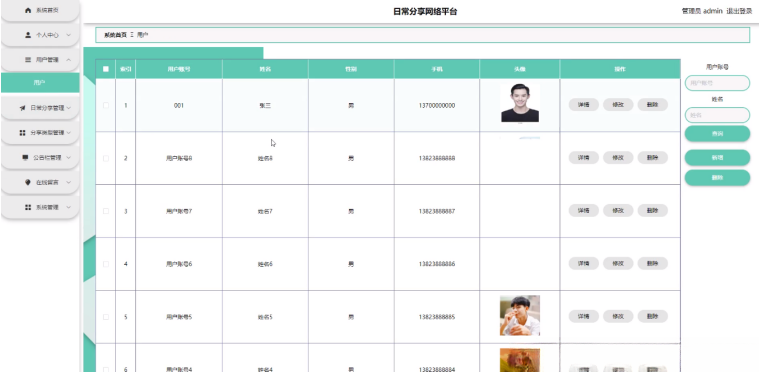Screen dimensions: 759x372
Task: Open the 公告栏管理 sidebar menu
Action: 40,158
